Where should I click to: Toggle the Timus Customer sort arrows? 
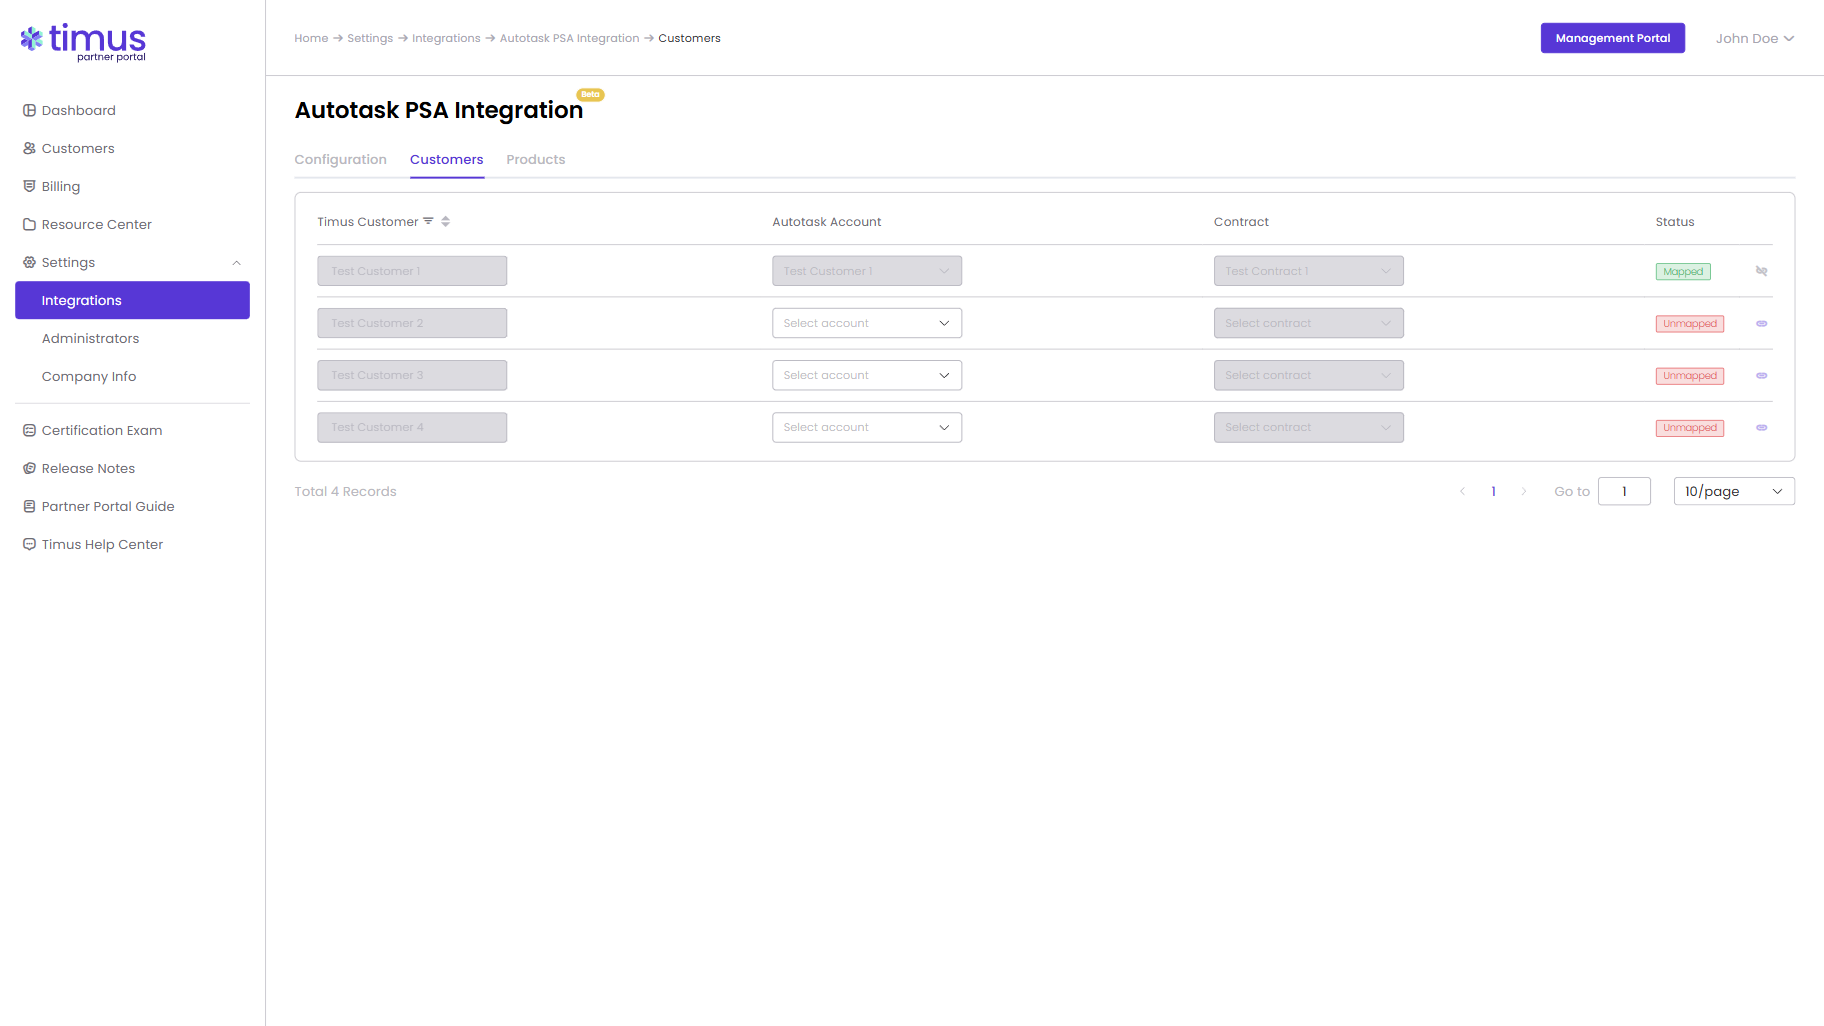coord(446,221)
